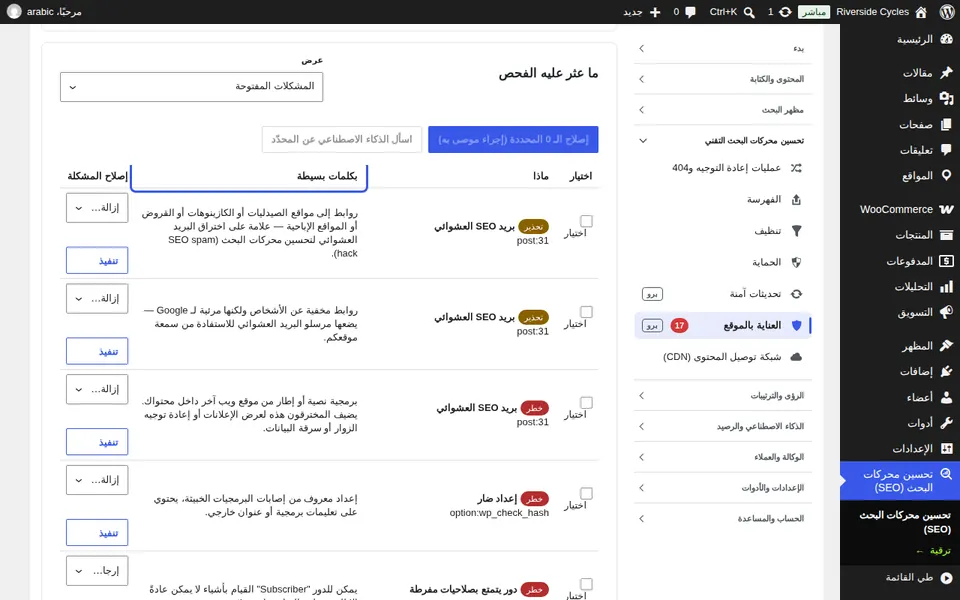
Task: Check the row about روابط مخفية عن الأشخاص
Action: click(x=587, y=312)
